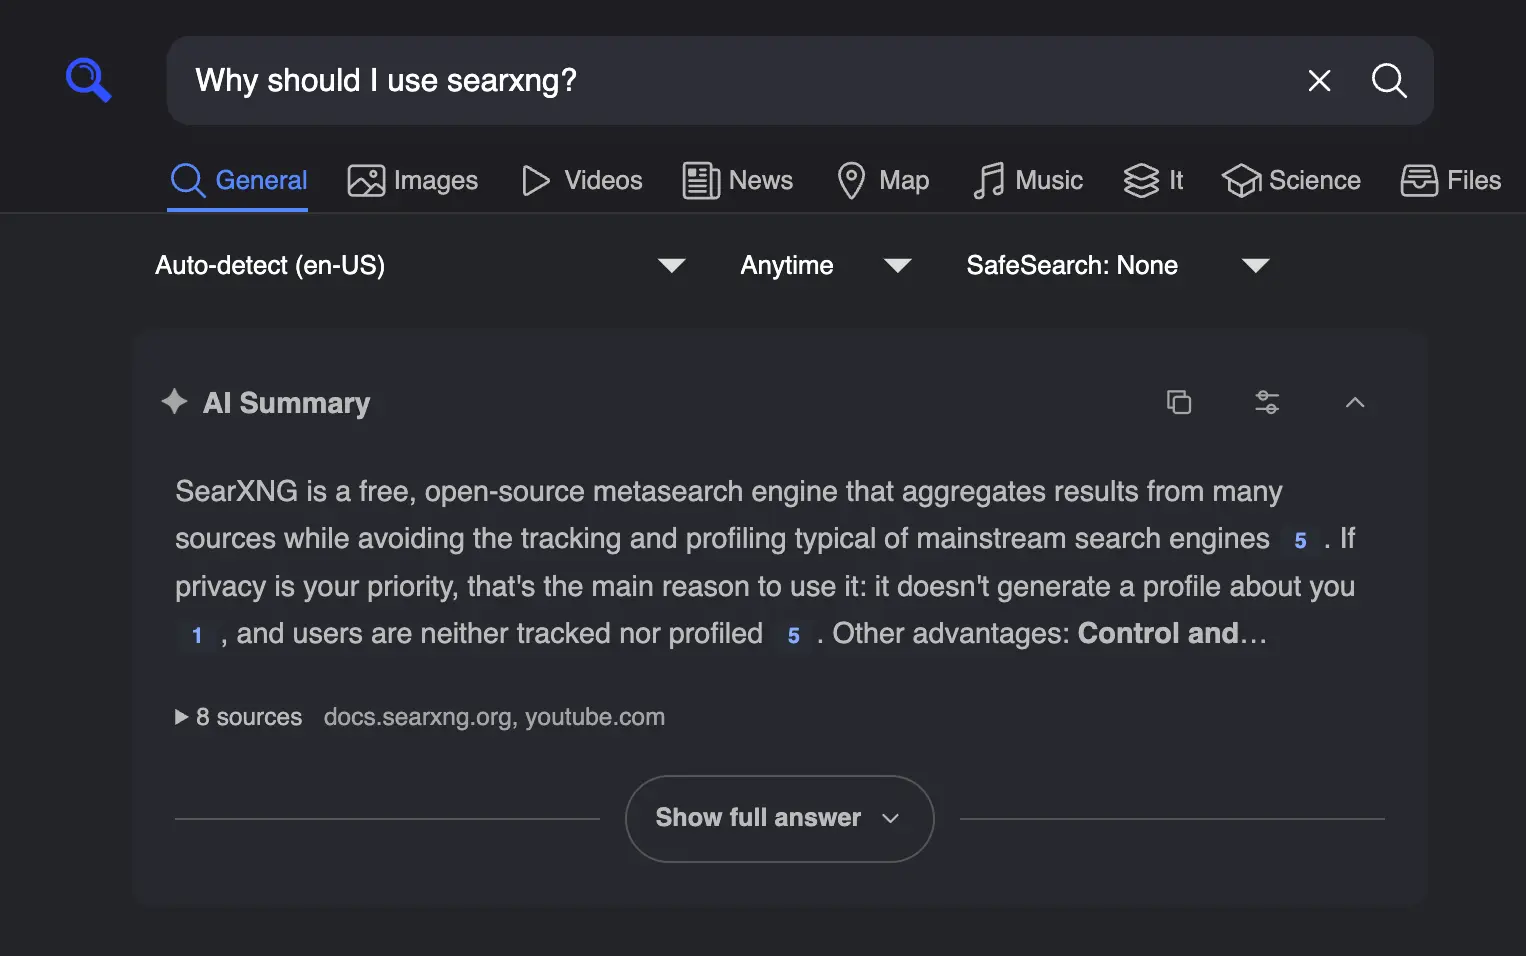Open the Anytime time range dropdown
1526x956 pixels.
(825, 266)
